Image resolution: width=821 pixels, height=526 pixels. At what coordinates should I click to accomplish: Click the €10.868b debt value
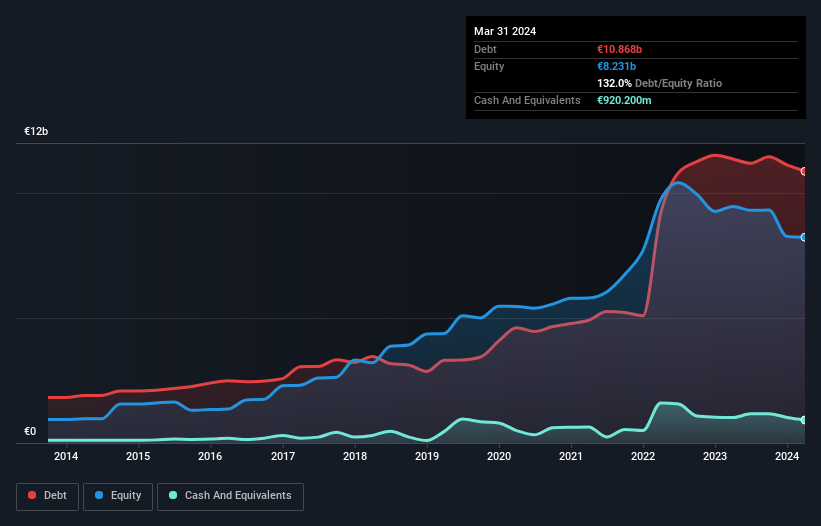point(619,49)
